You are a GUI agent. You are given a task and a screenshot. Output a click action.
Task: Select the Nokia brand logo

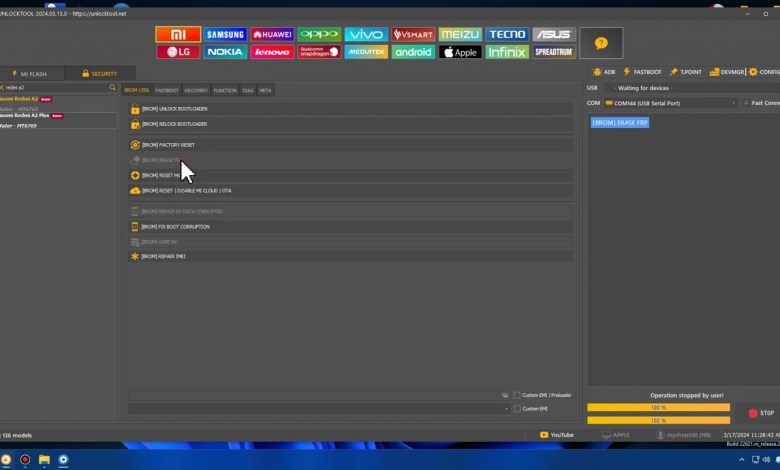click(225, 52)
